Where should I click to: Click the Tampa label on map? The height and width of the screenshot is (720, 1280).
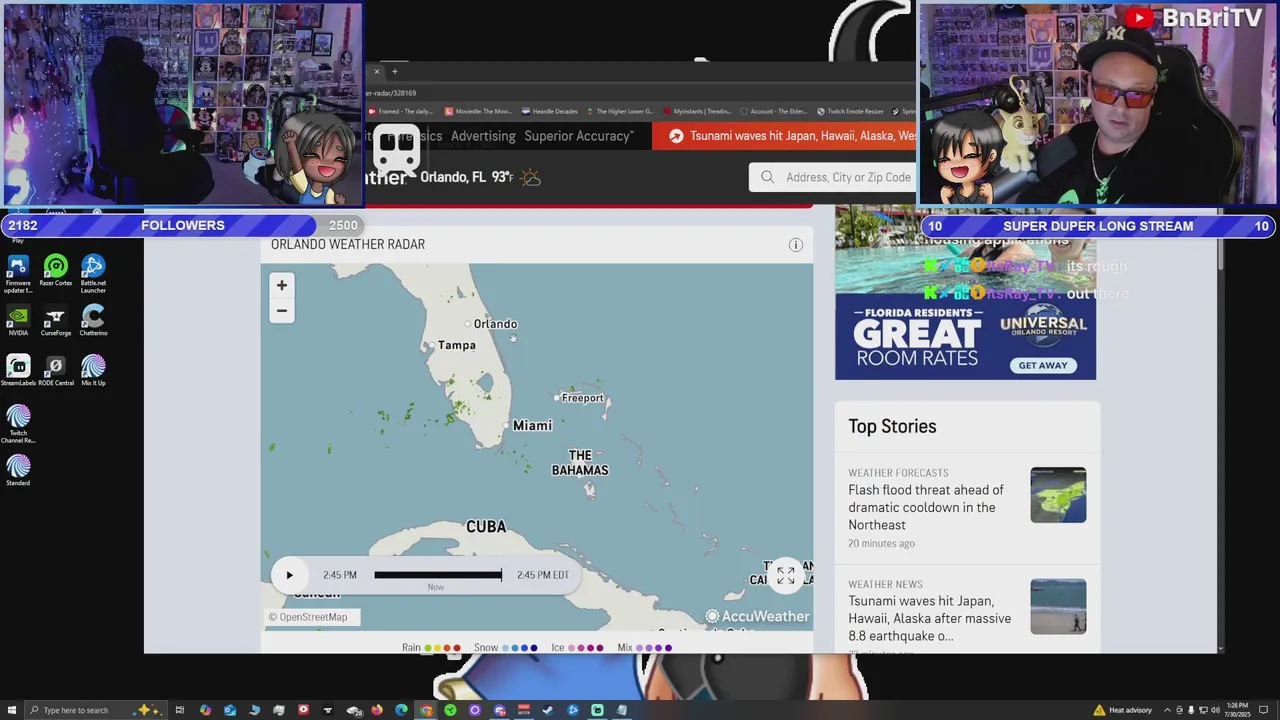pos(456,345)
